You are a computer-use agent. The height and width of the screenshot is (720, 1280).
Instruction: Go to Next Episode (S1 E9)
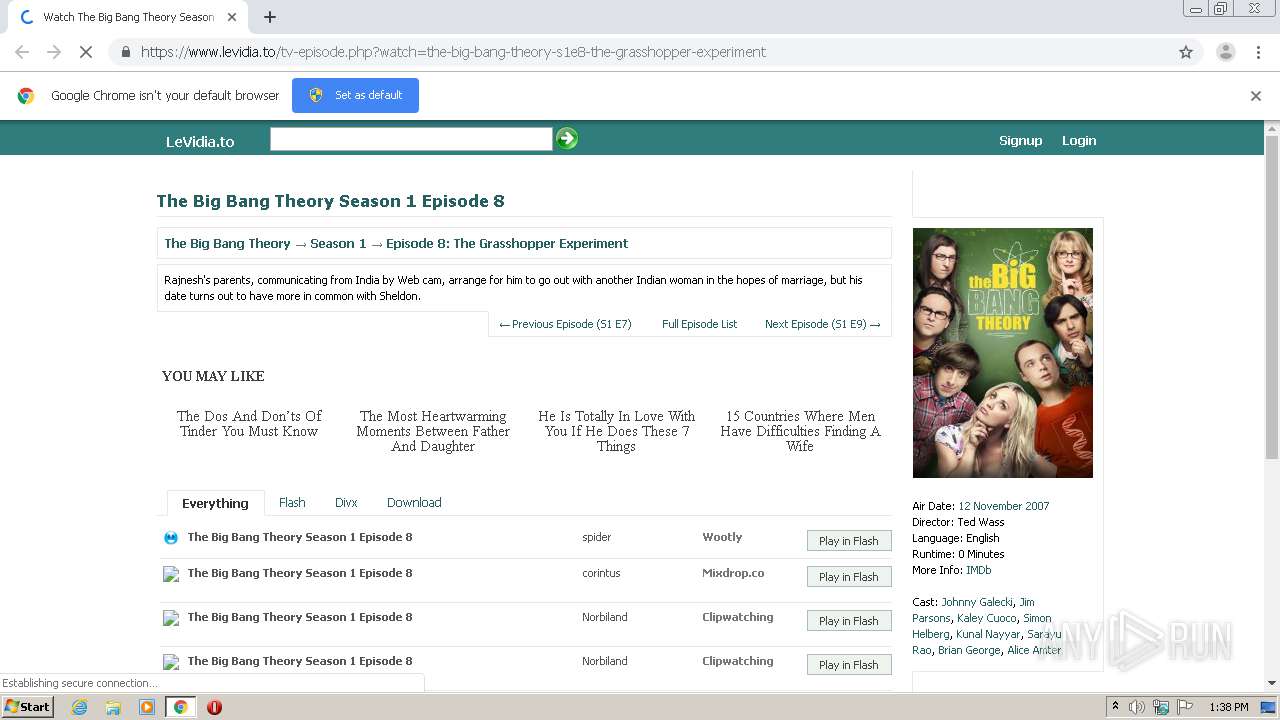click(823, 324)
